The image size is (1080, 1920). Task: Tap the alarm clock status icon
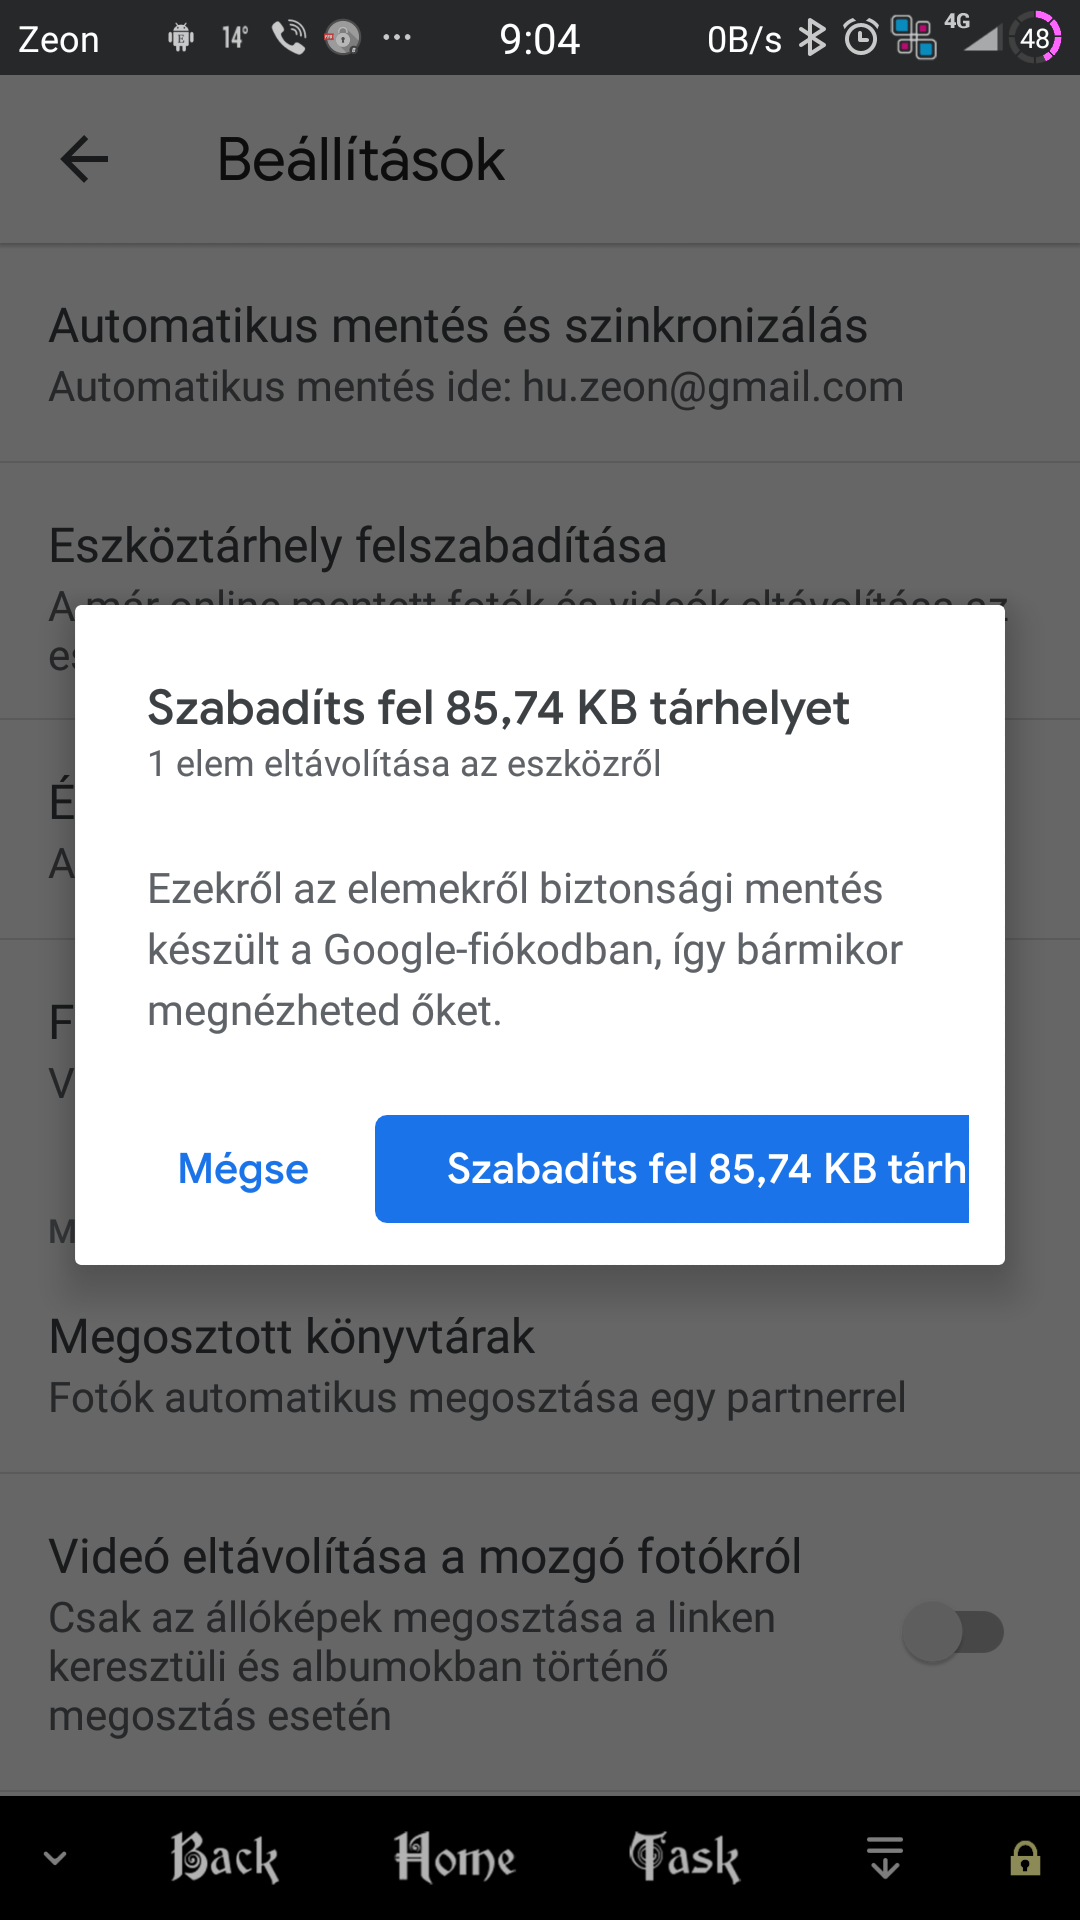860,39
